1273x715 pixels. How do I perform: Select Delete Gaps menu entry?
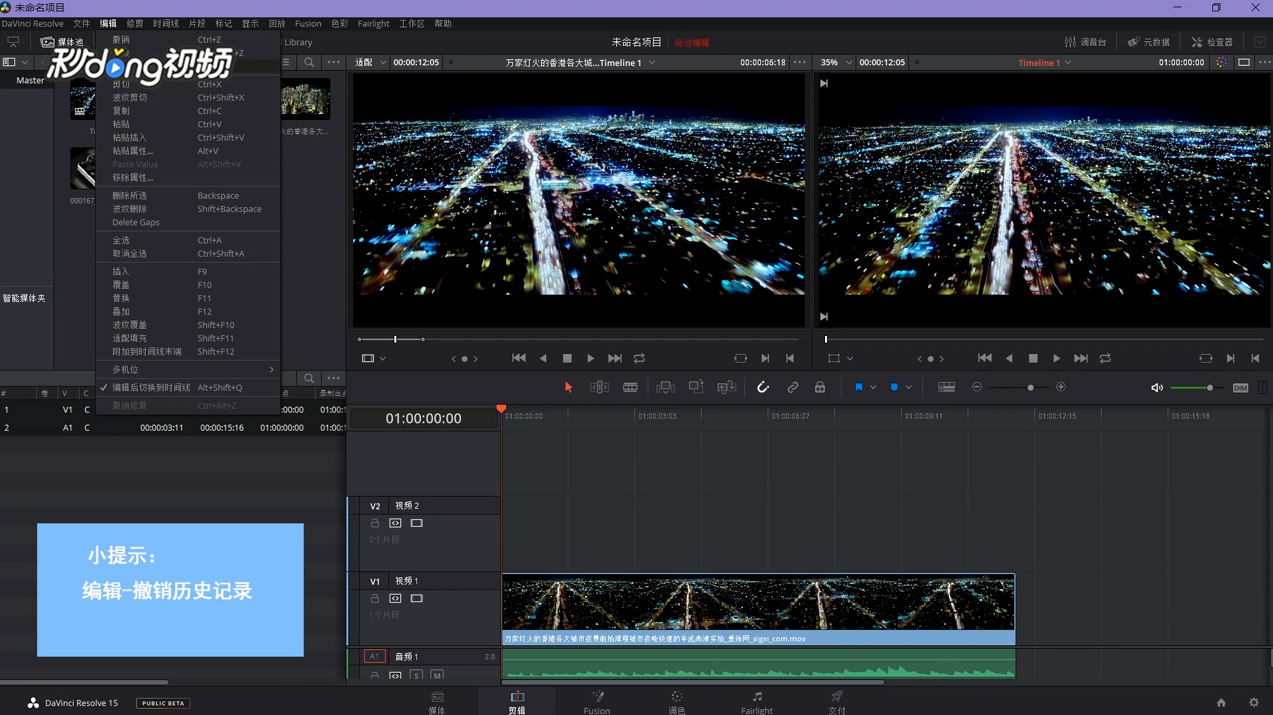point(187,223)
